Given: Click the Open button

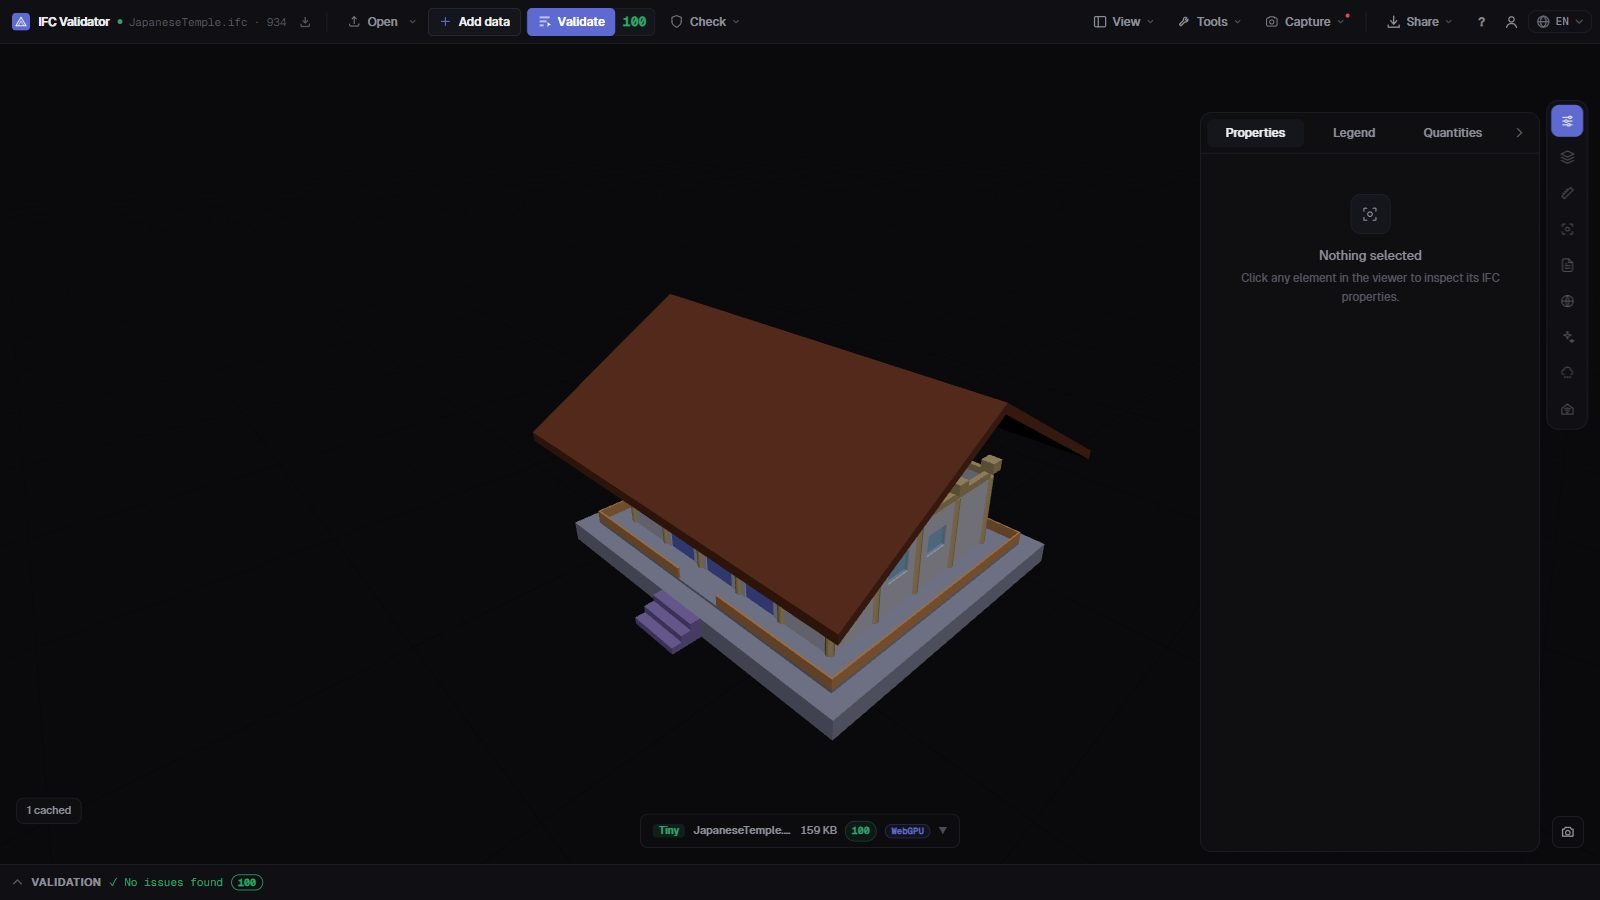Looking at the screenshot, I should [371, 22].
